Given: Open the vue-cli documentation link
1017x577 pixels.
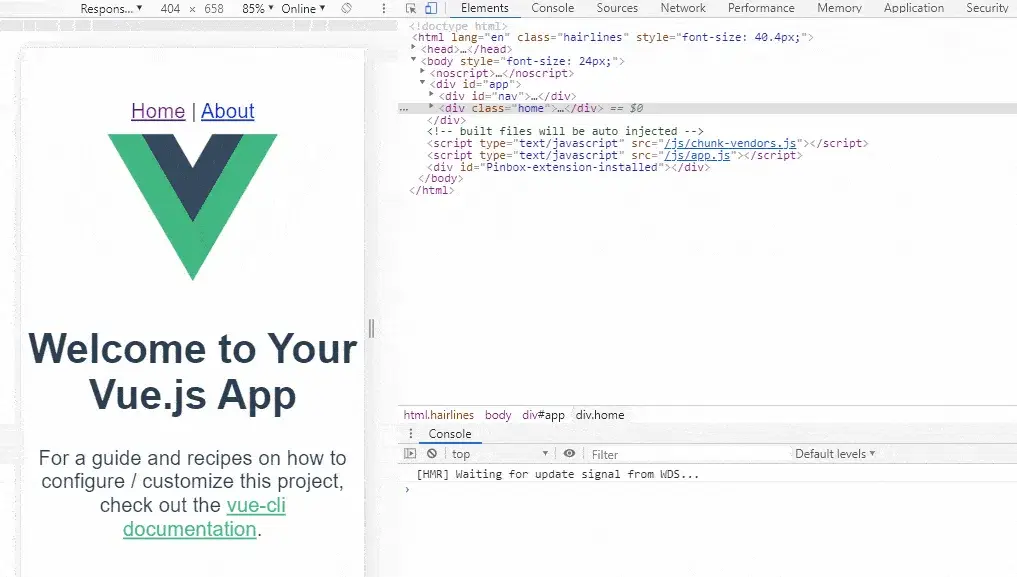Looking at the screenshot, I should pos(256,505).
